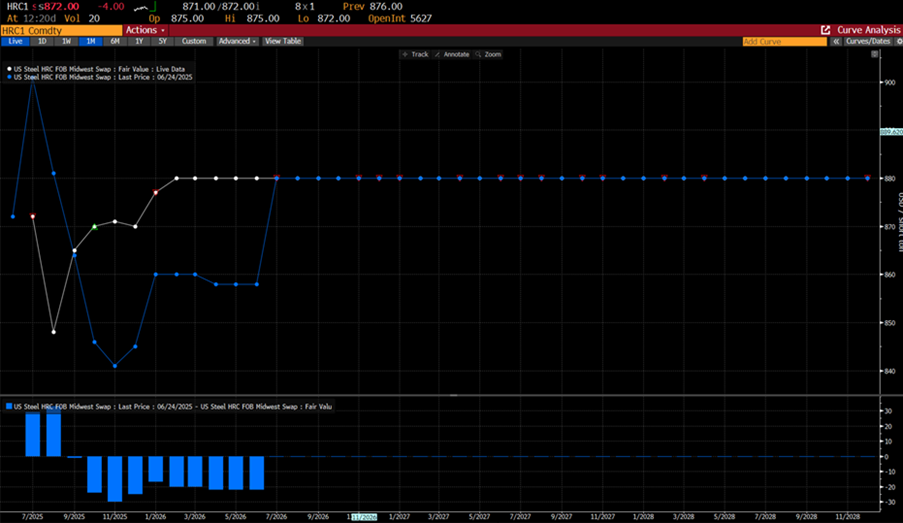Activate the Track crosshair tool
Image resolution: width=903 pixels, height=523 pixels.
coord(415,54)
